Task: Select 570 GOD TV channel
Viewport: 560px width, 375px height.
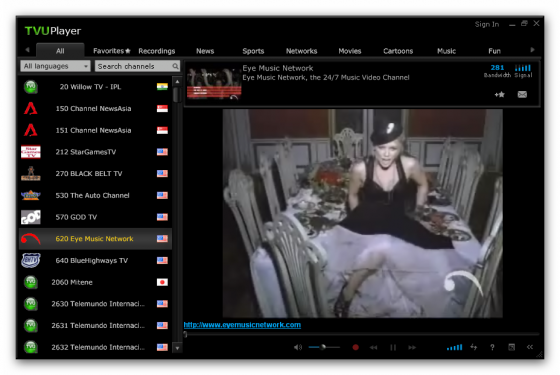Action: point(95,217)
